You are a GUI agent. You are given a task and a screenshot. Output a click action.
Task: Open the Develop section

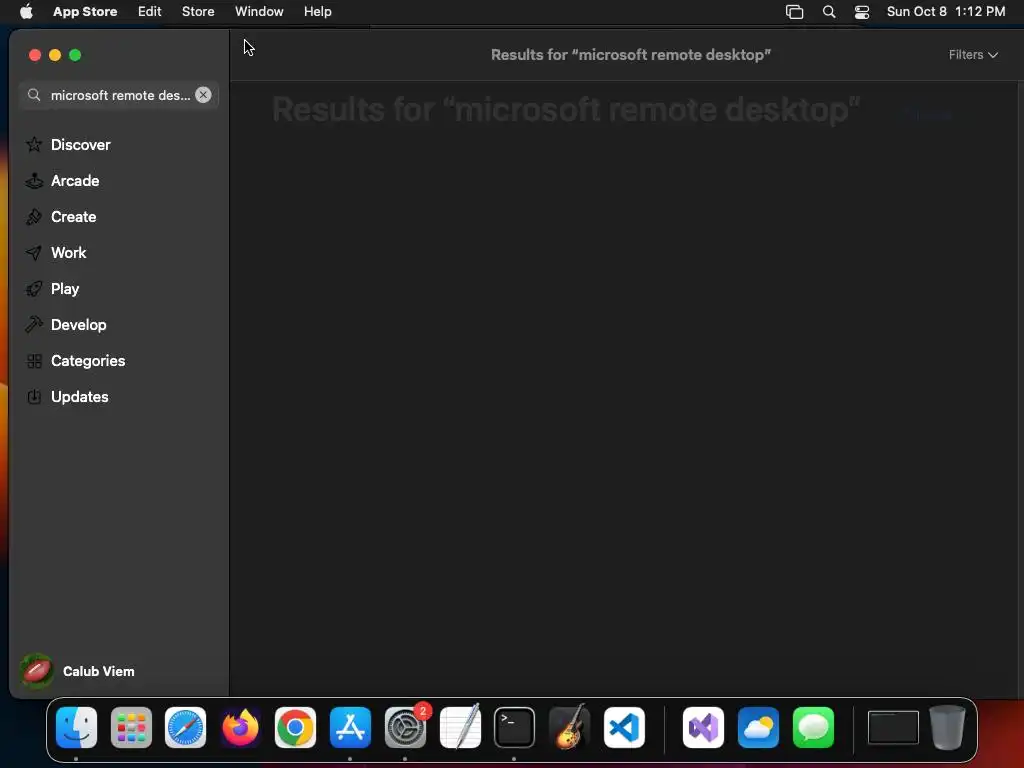pyautogui.click(x=119, y=325)
